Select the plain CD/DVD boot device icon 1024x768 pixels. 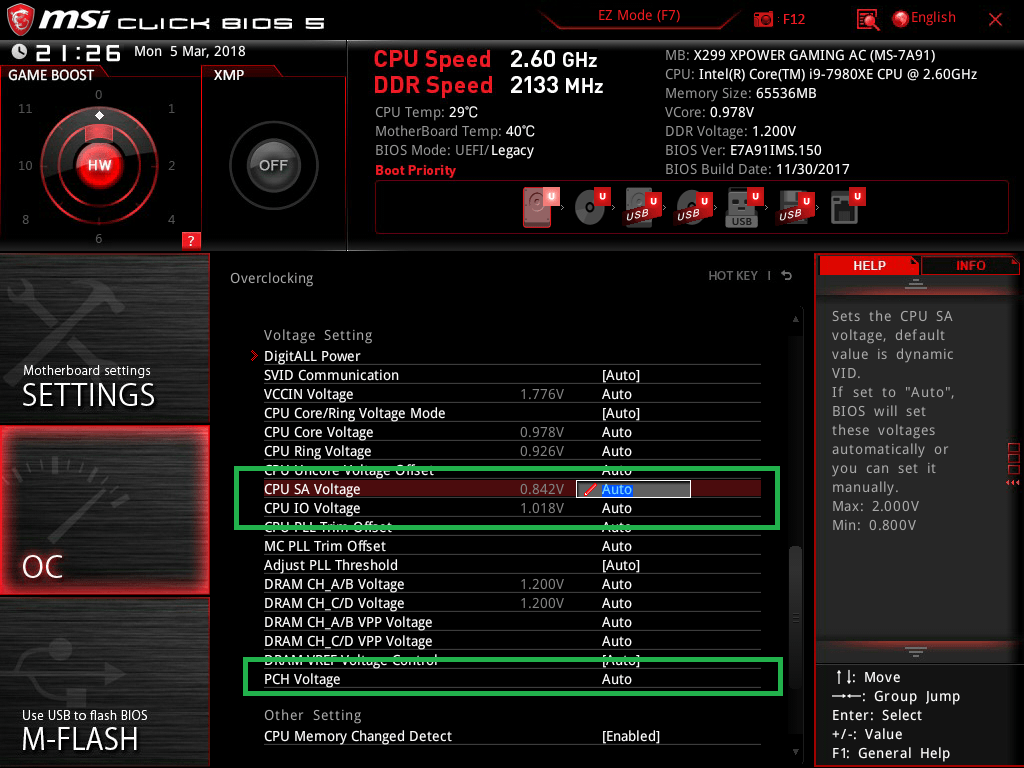(590, 207)
